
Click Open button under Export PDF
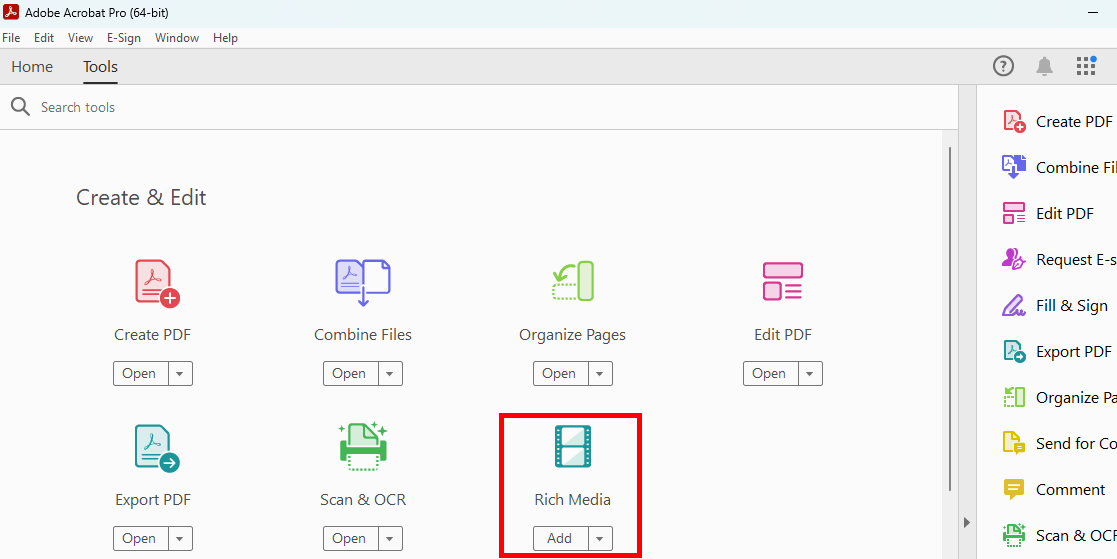point(140,538)
